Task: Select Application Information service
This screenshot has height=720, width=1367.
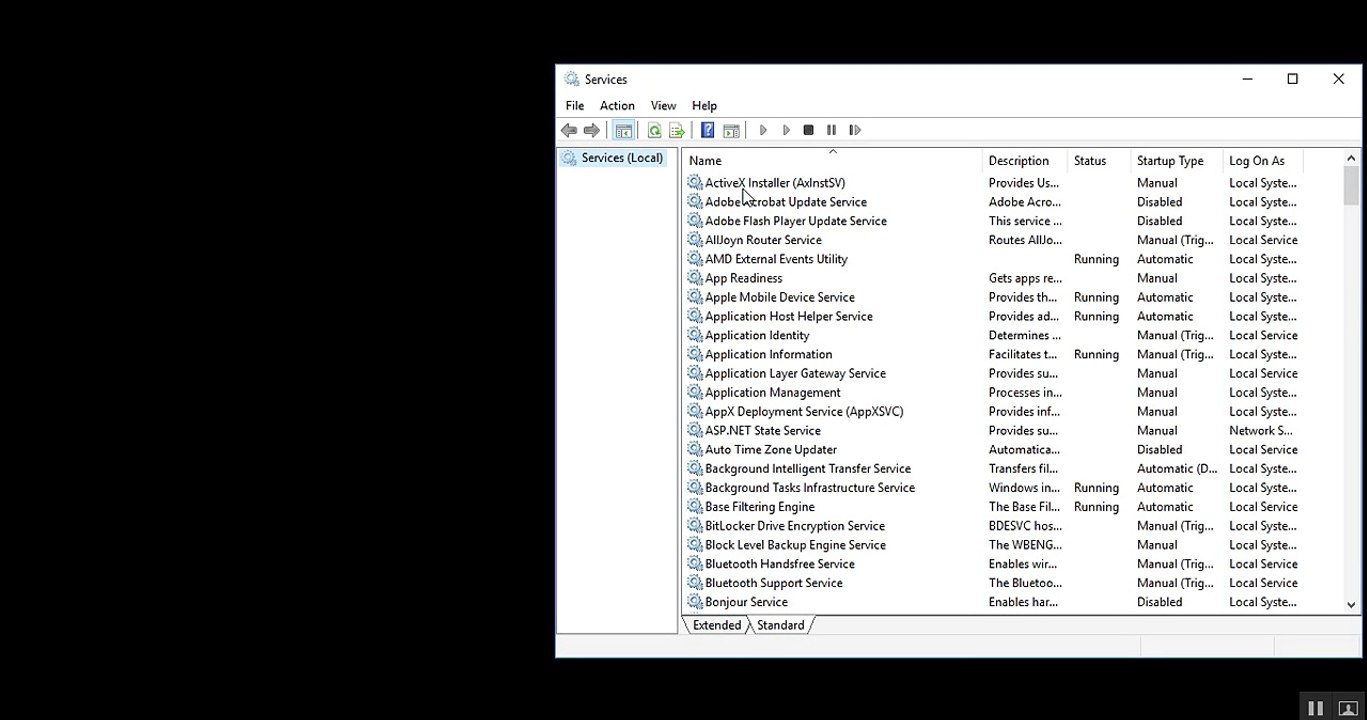Action: [768, 354]
